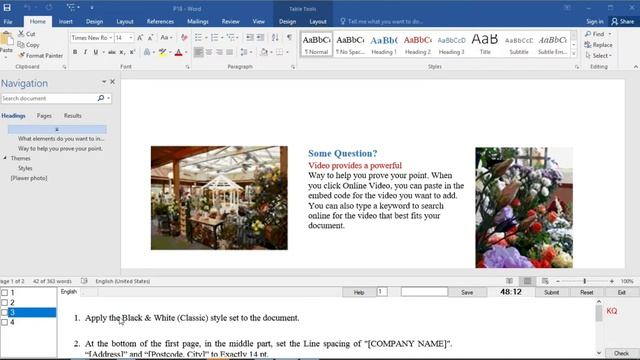Click the Text Effects icon
Image resolution: width=640 pixels, height=360 pixels.
(x=147, y=52)
